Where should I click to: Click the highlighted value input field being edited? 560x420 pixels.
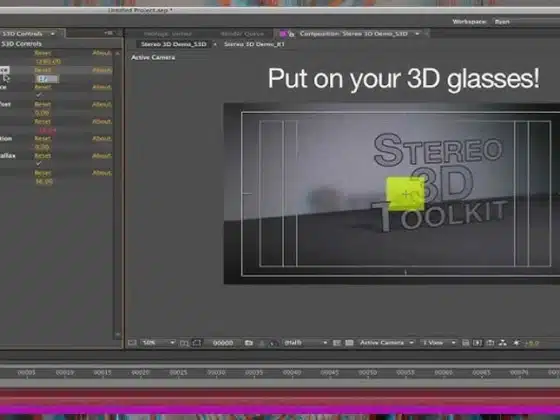tap(47, 79)
